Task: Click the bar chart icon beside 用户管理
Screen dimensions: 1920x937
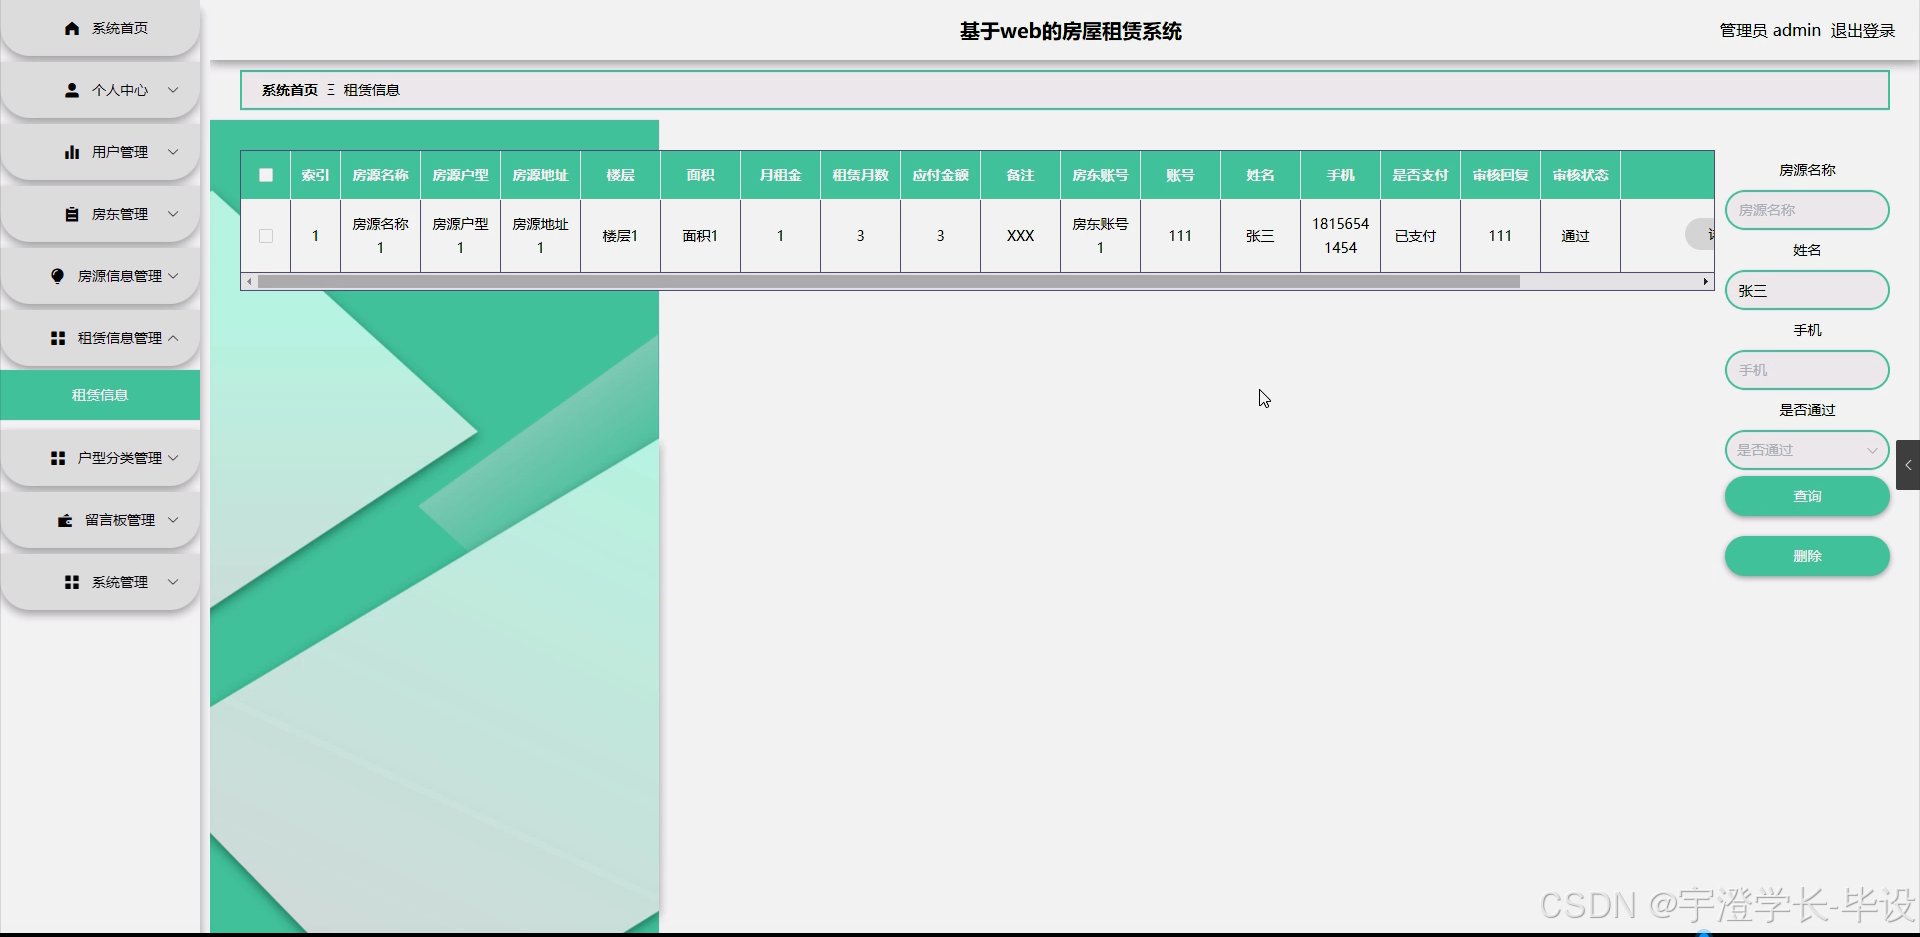Action: (x=72, y=152)
